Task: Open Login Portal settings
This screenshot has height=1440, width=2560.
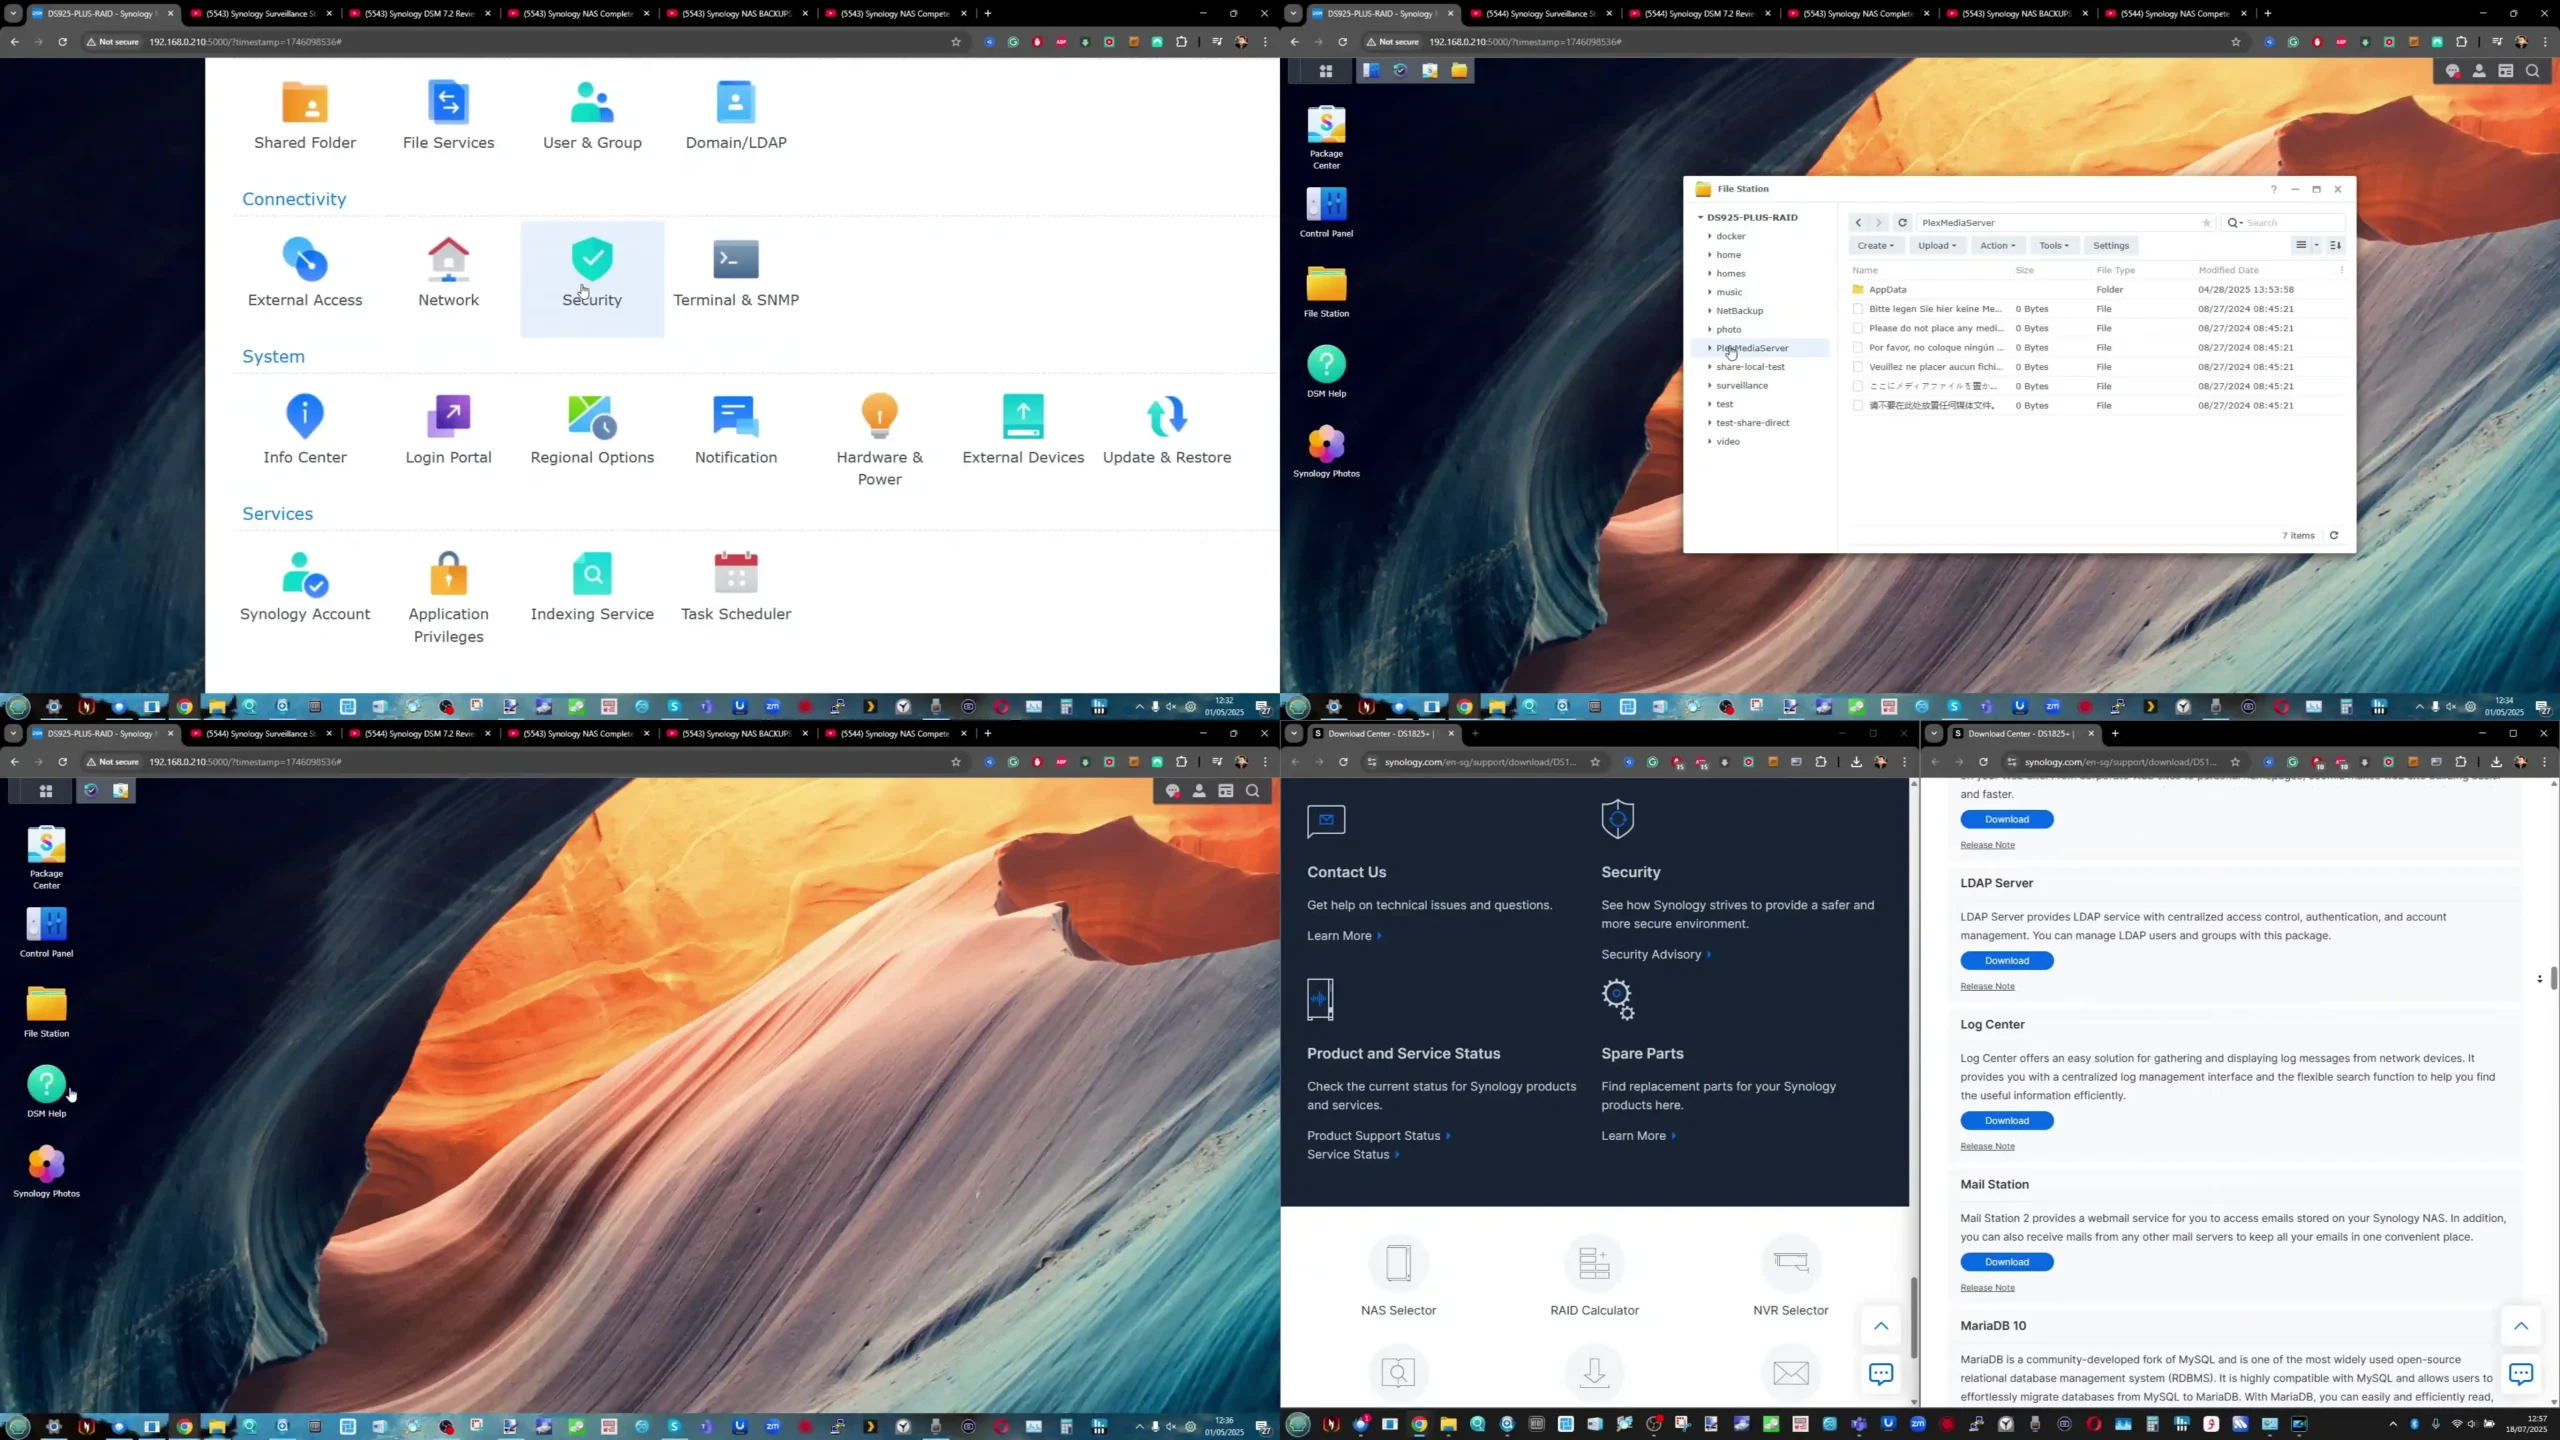Action: pos(448,429)
